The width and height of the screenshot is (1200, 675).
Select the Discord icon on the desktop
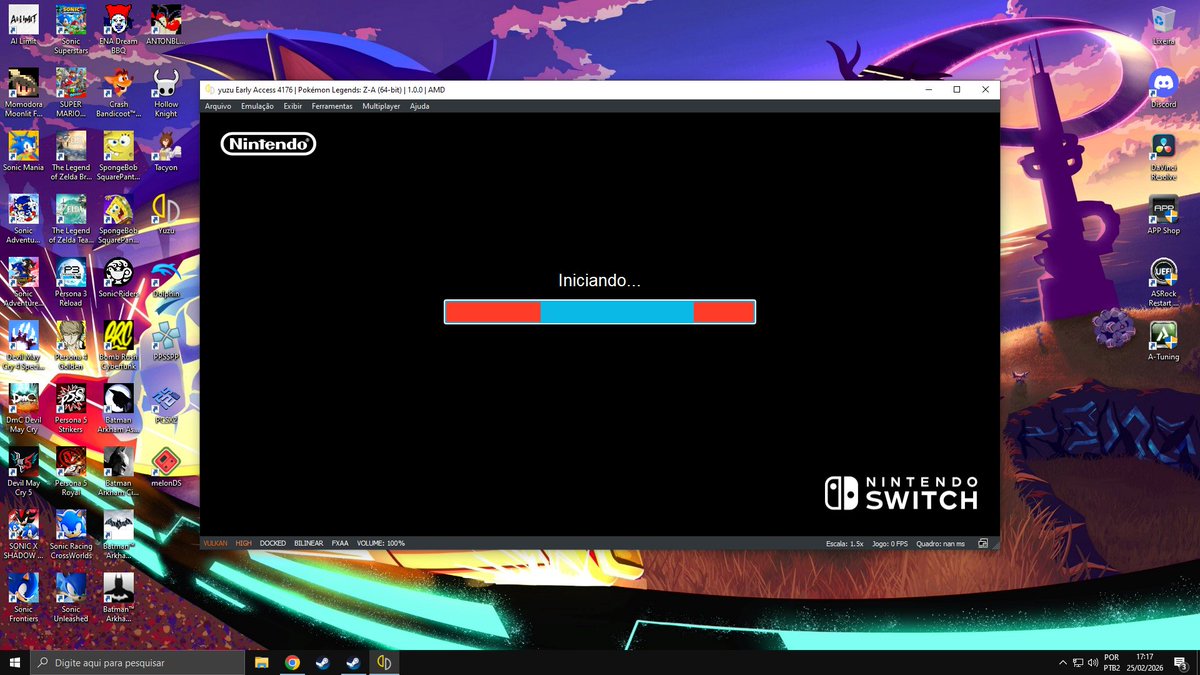1163,89
